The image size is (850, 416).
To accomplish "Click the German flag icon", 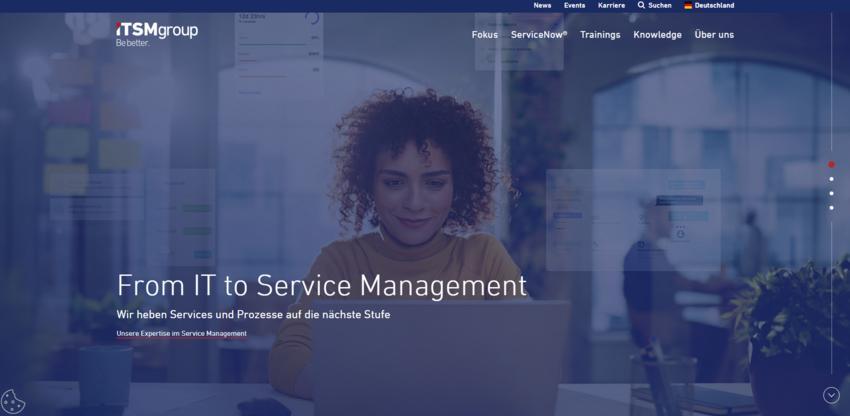I will pos(688,5).
